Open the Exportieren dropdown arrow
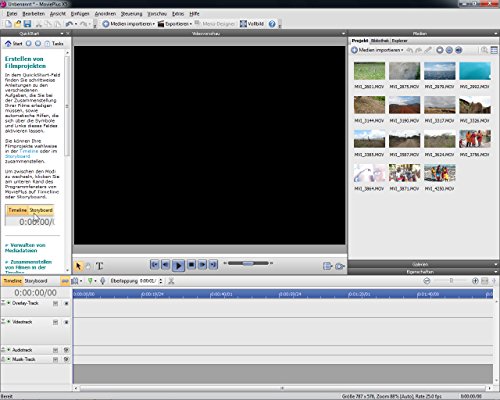 [191, 24]
